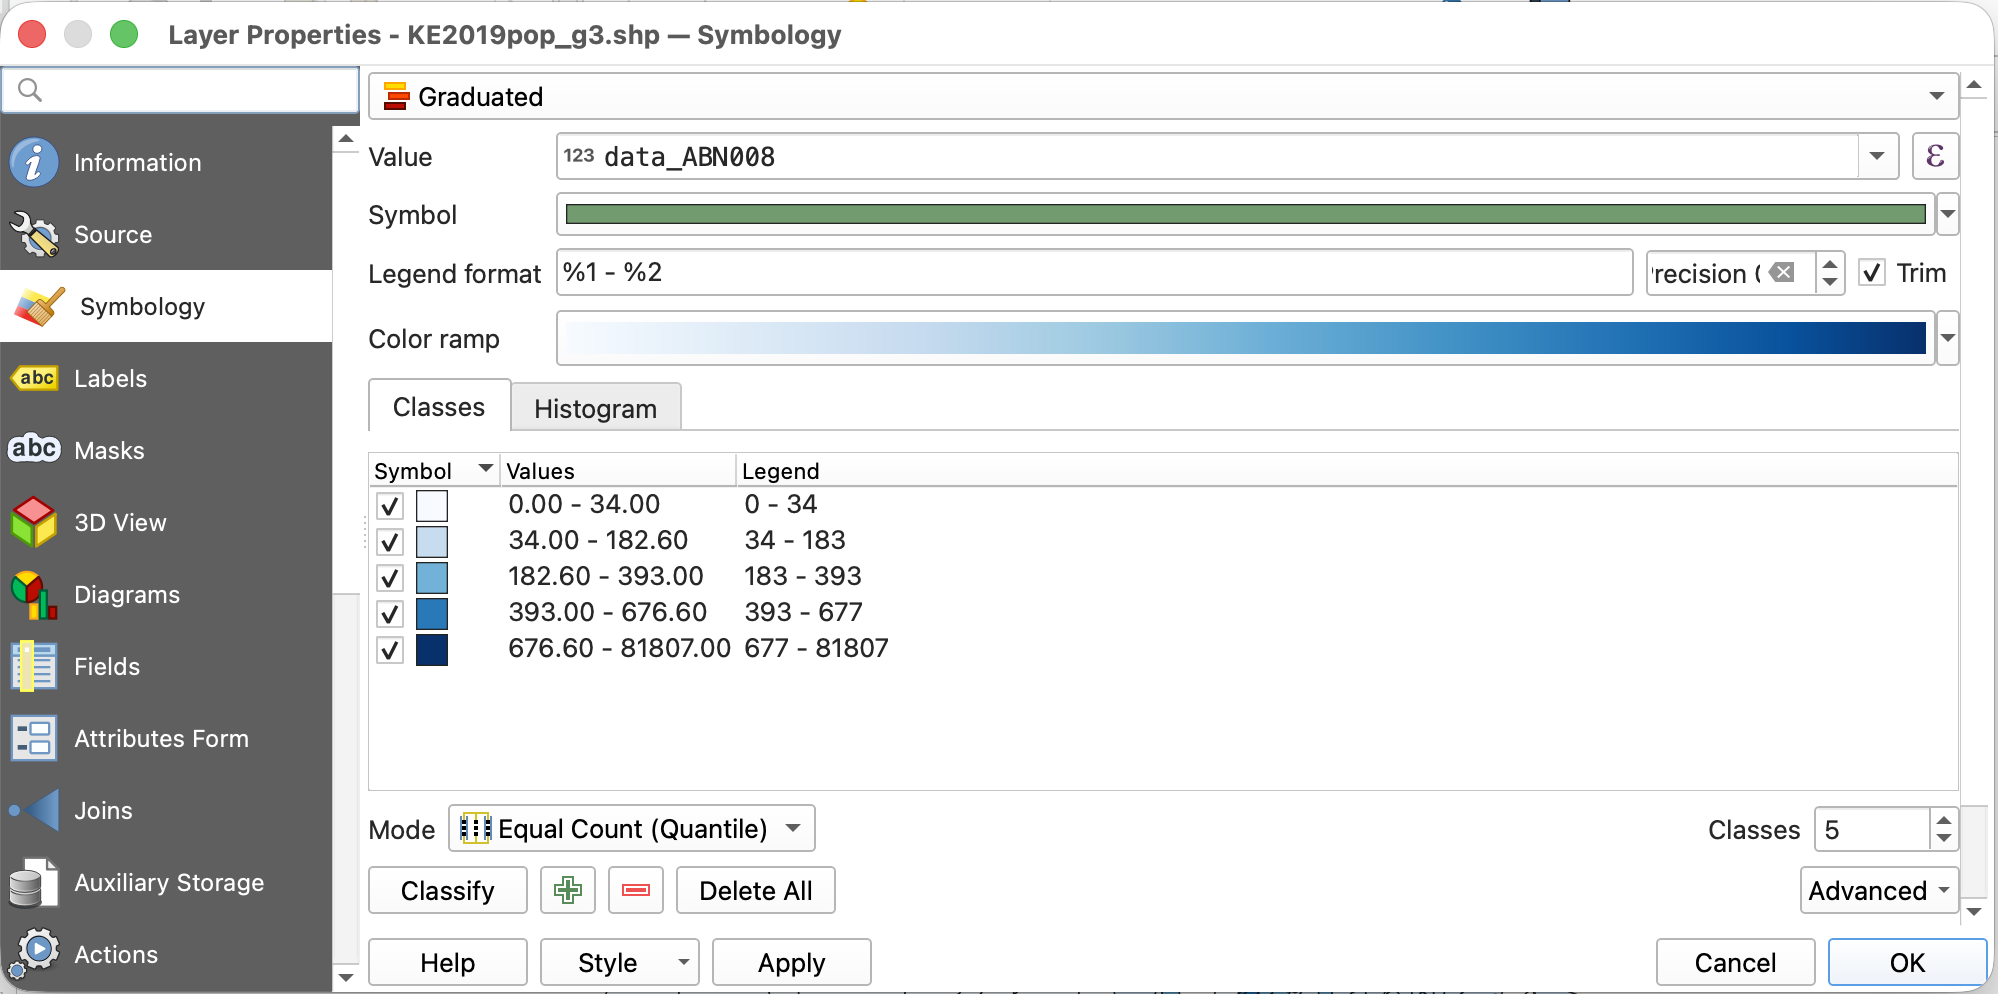Confirm with the OK button
Image resolution: width=1998 pixels, height=994 pixels.
(x=1908, y=962)
